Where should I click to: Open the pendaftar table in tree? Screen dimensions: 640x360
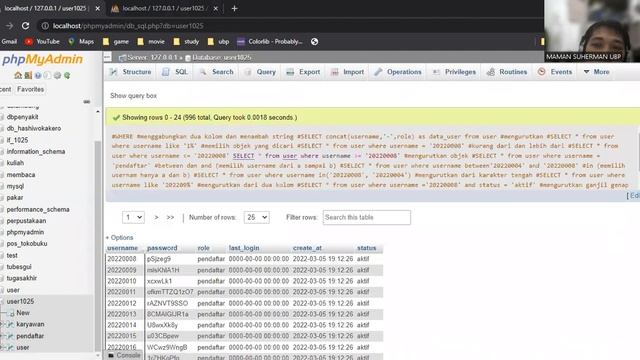[x=30, y=336]
